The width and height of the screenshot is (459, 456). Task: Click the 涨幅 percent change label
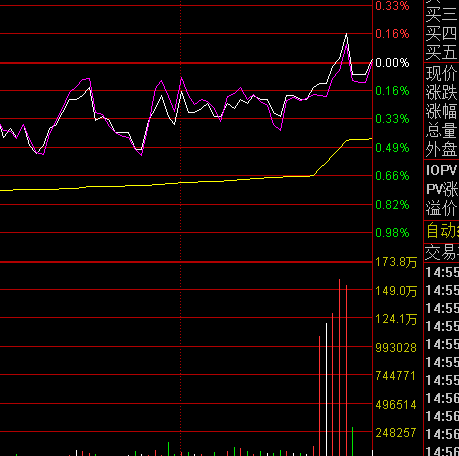click(x=441, y=111)
